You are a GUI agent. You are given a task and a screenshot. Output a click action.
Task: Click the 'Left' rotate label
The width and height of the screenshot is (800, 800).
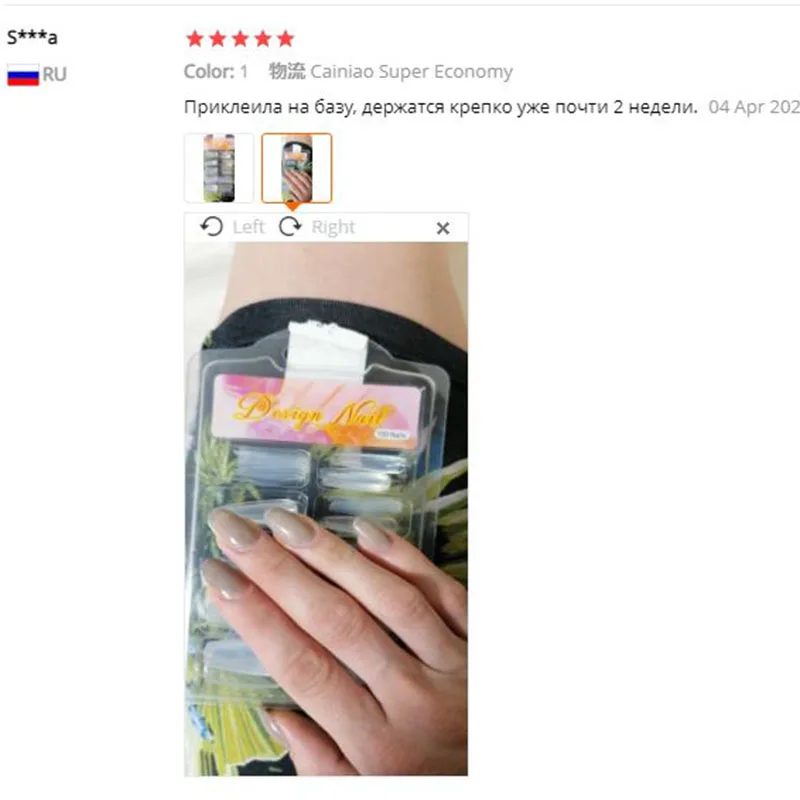248,227
